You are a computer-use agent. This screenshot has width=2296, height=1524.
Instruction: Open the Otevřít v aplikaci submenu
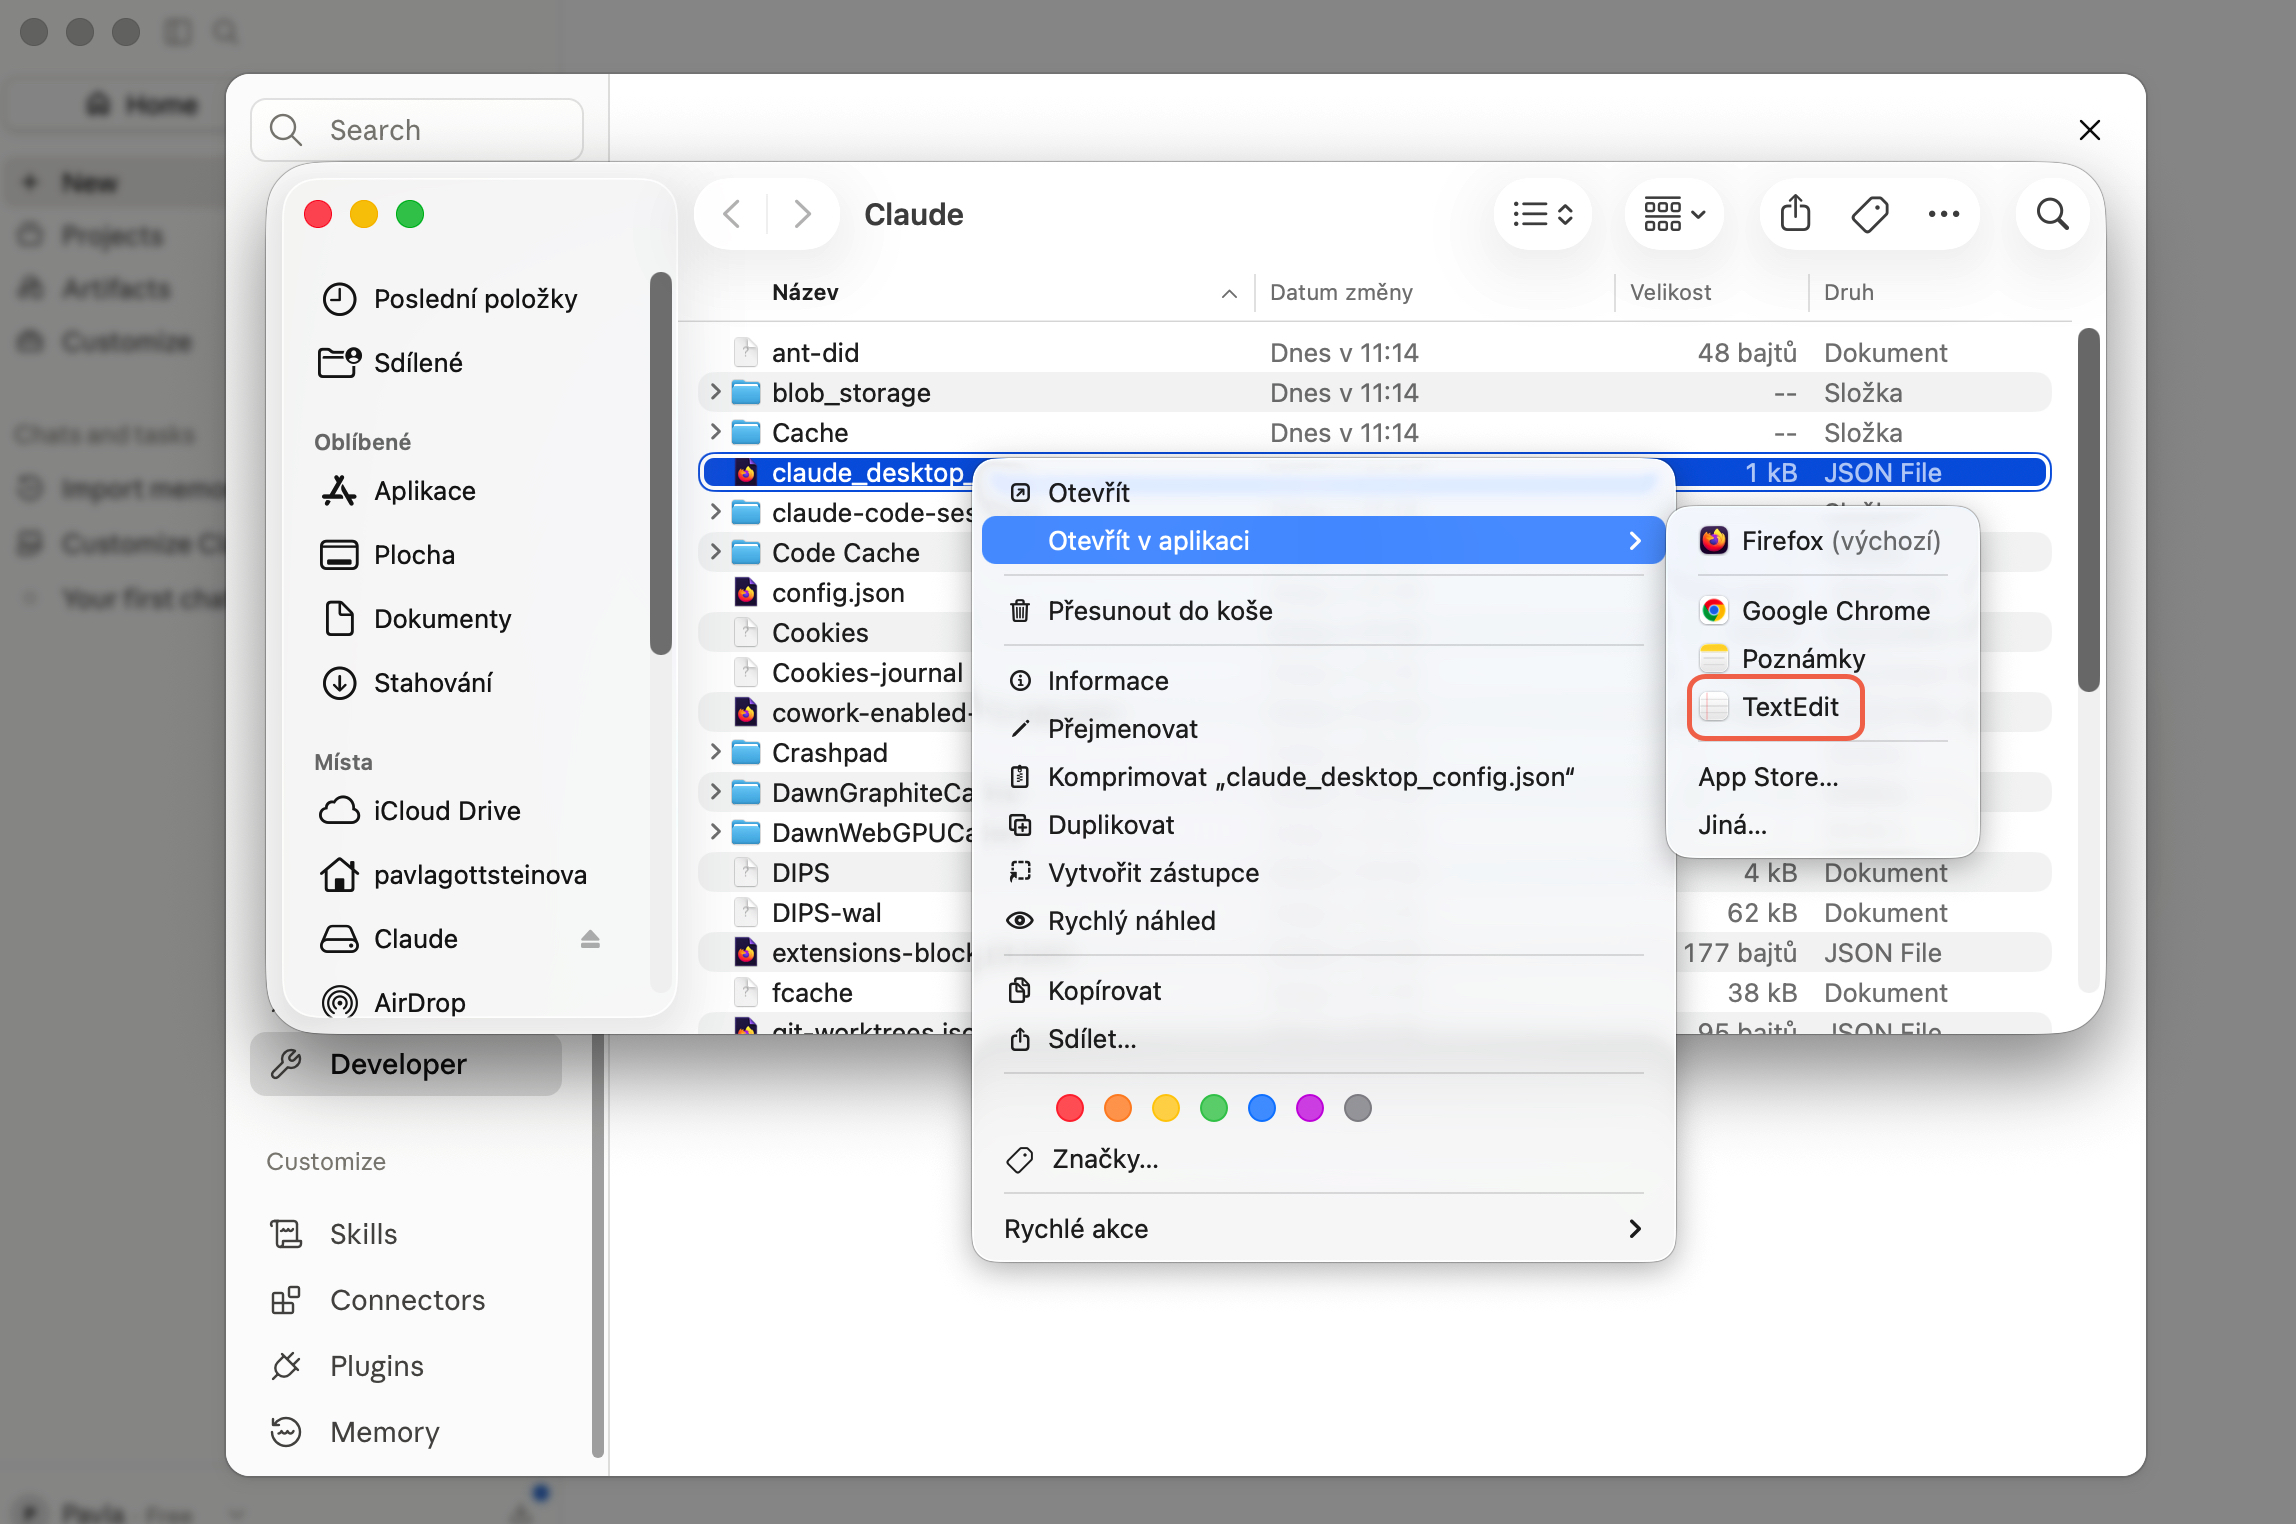1324,541
